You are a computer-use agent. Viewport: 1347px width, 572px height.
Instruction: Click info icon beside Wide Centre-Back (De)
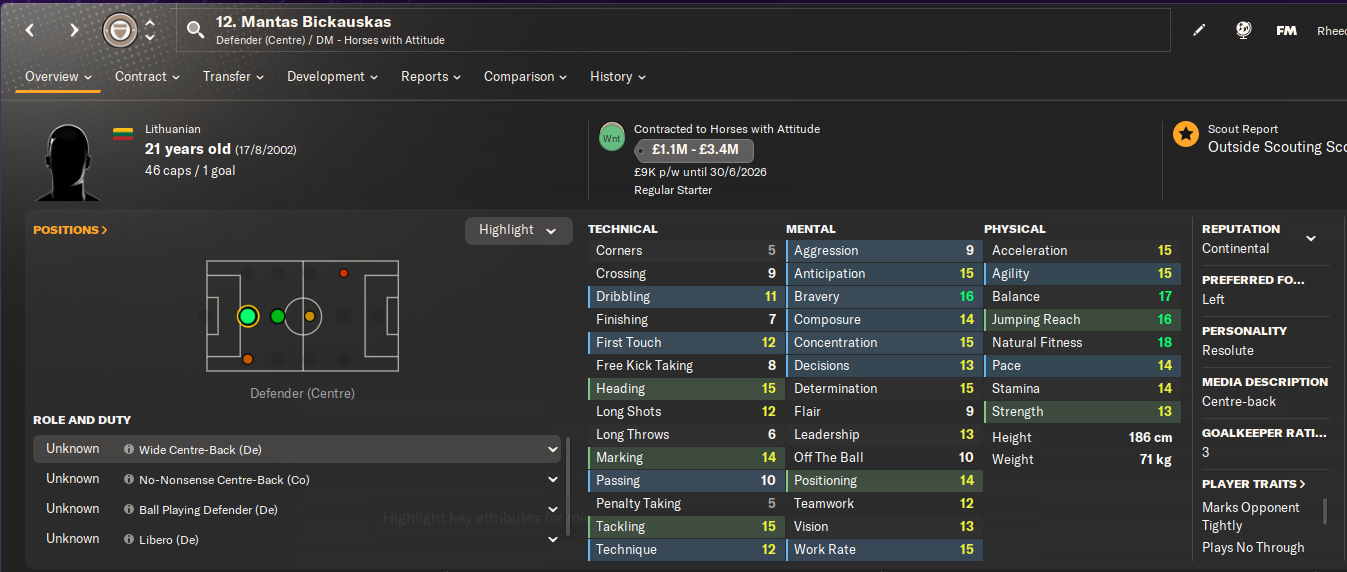click(x=129, y=450)
